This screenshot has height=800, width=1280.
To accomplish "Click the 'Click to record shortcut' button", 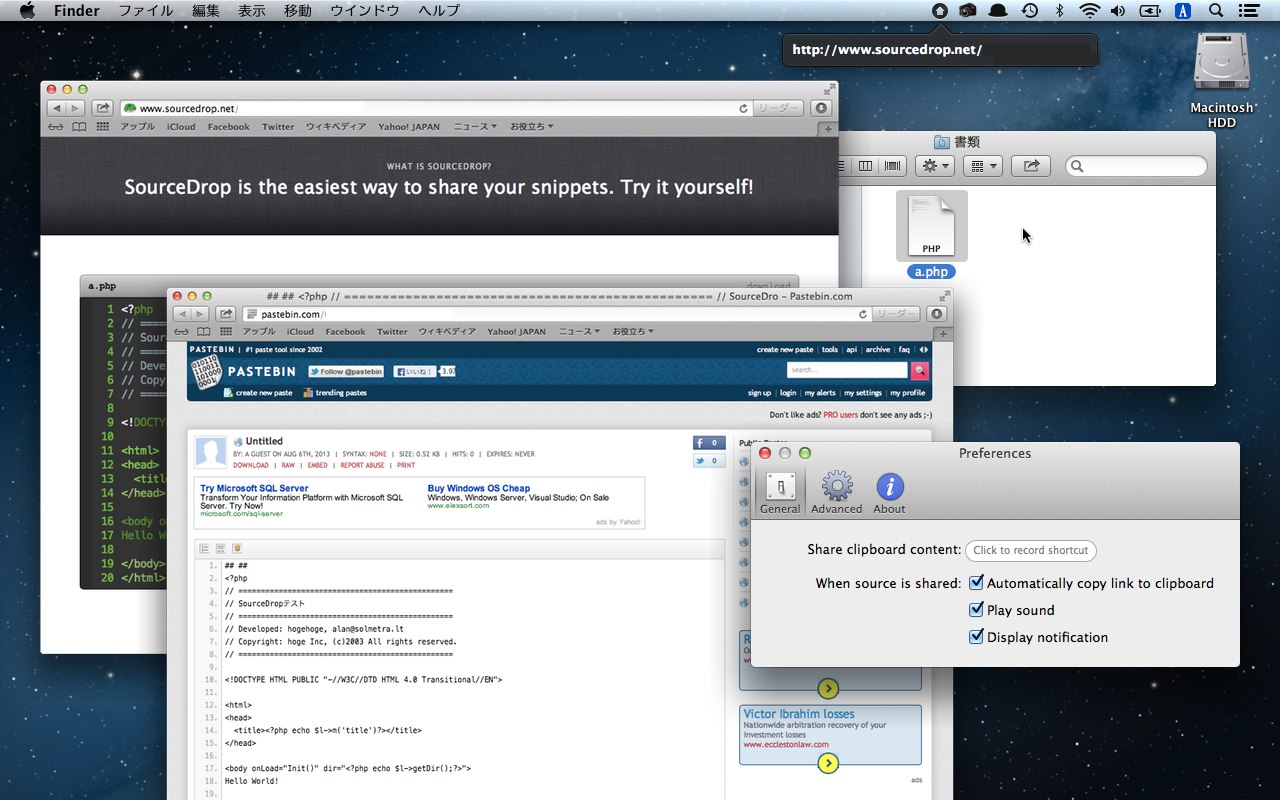I will tap(1031, 550).
